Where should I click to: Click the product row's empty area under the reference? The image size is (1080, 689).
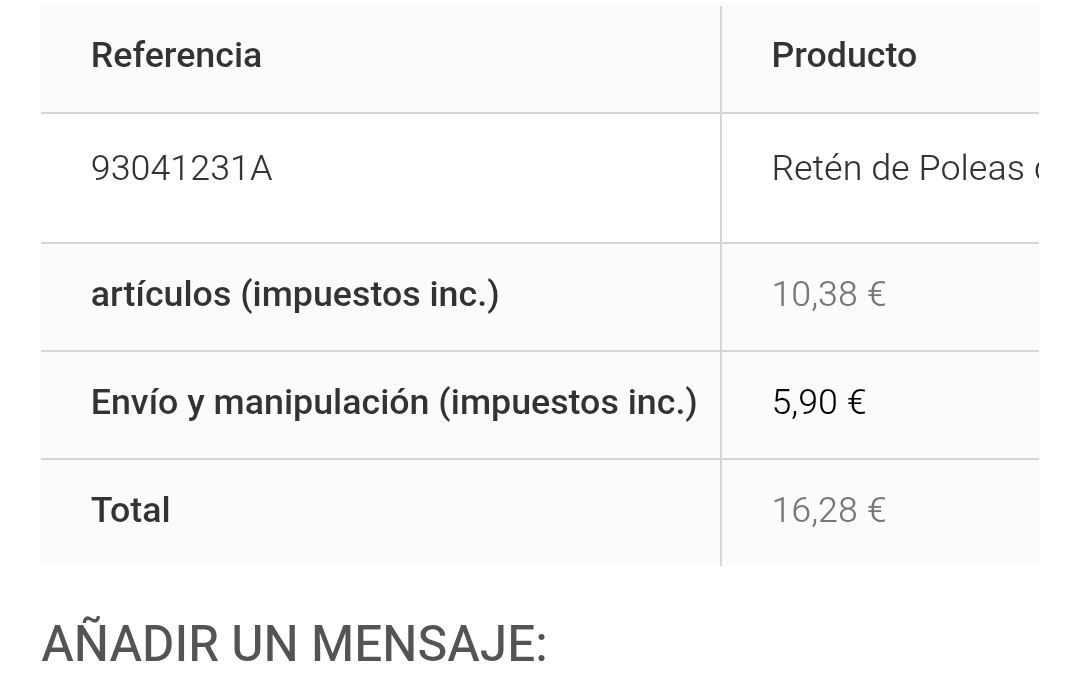pos(380,215)
